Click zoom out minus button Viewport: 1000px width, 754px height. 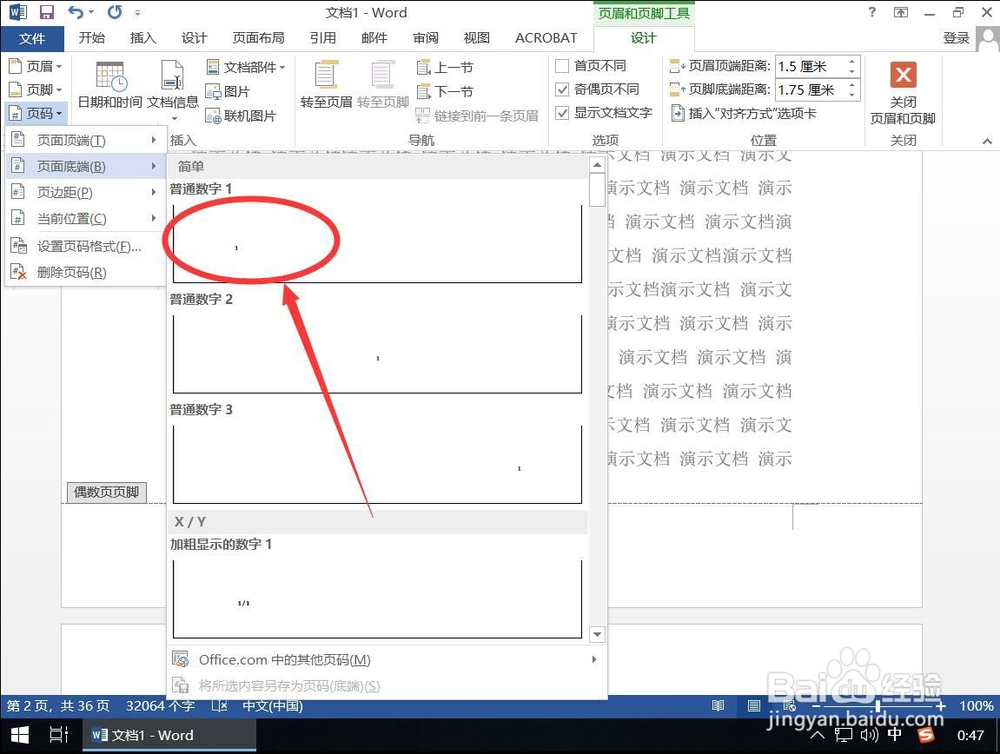click(816, 706)
